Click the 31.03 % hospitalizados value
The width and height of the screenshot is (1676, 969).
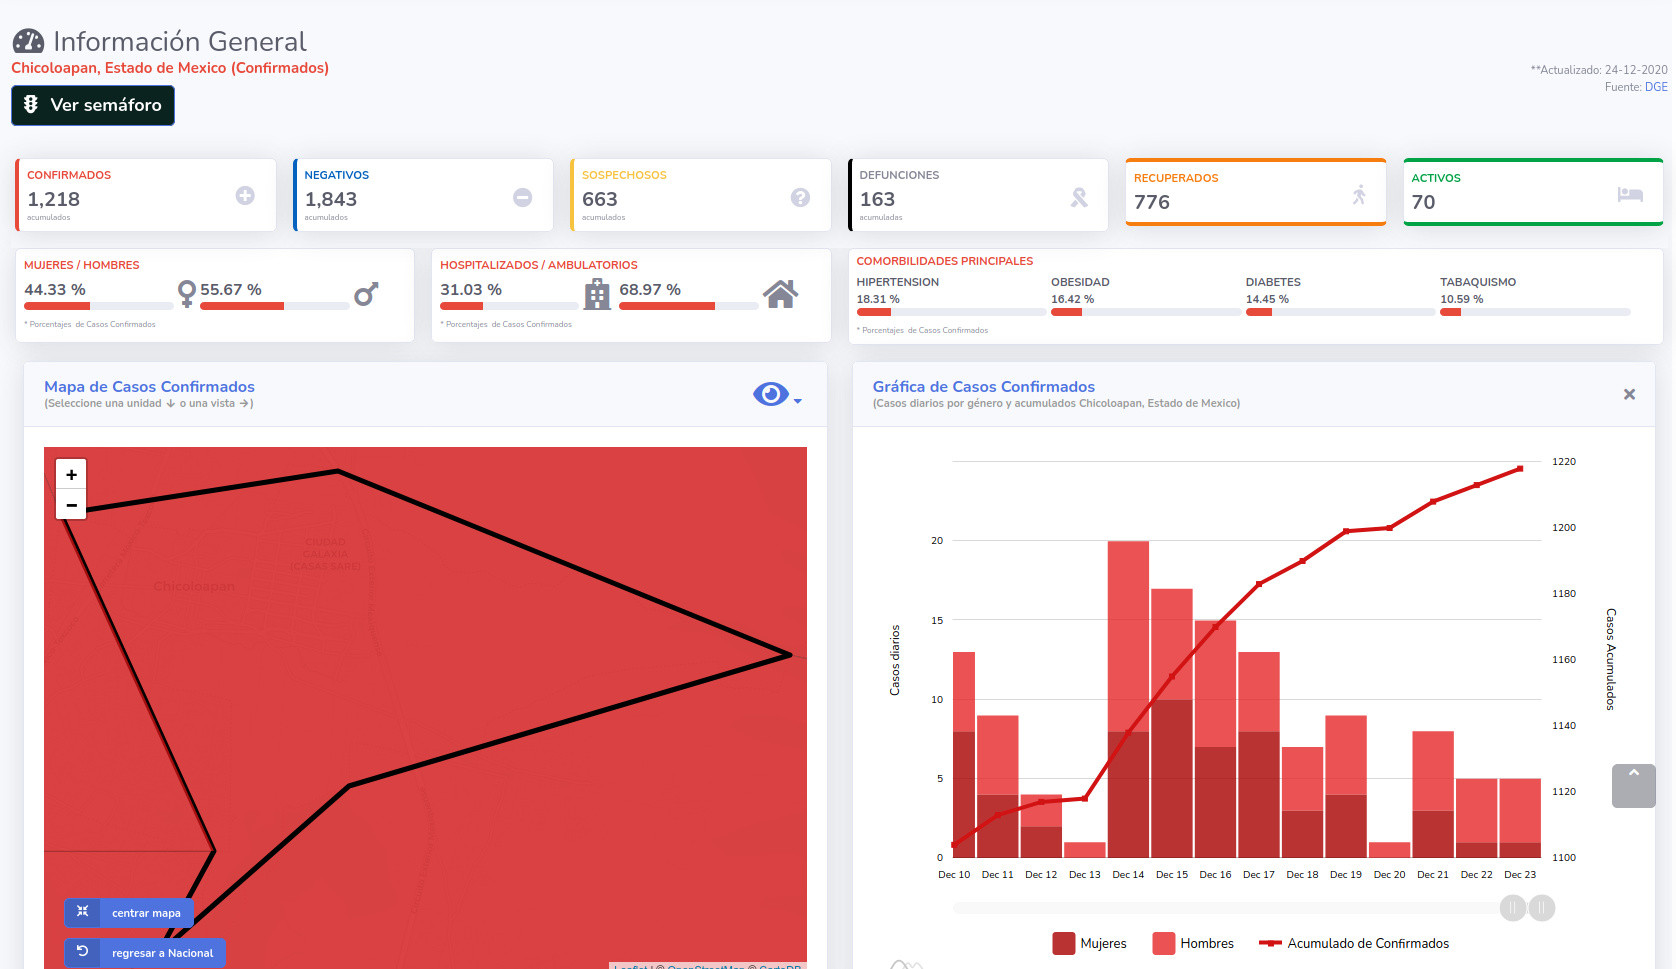pos(471,290)
